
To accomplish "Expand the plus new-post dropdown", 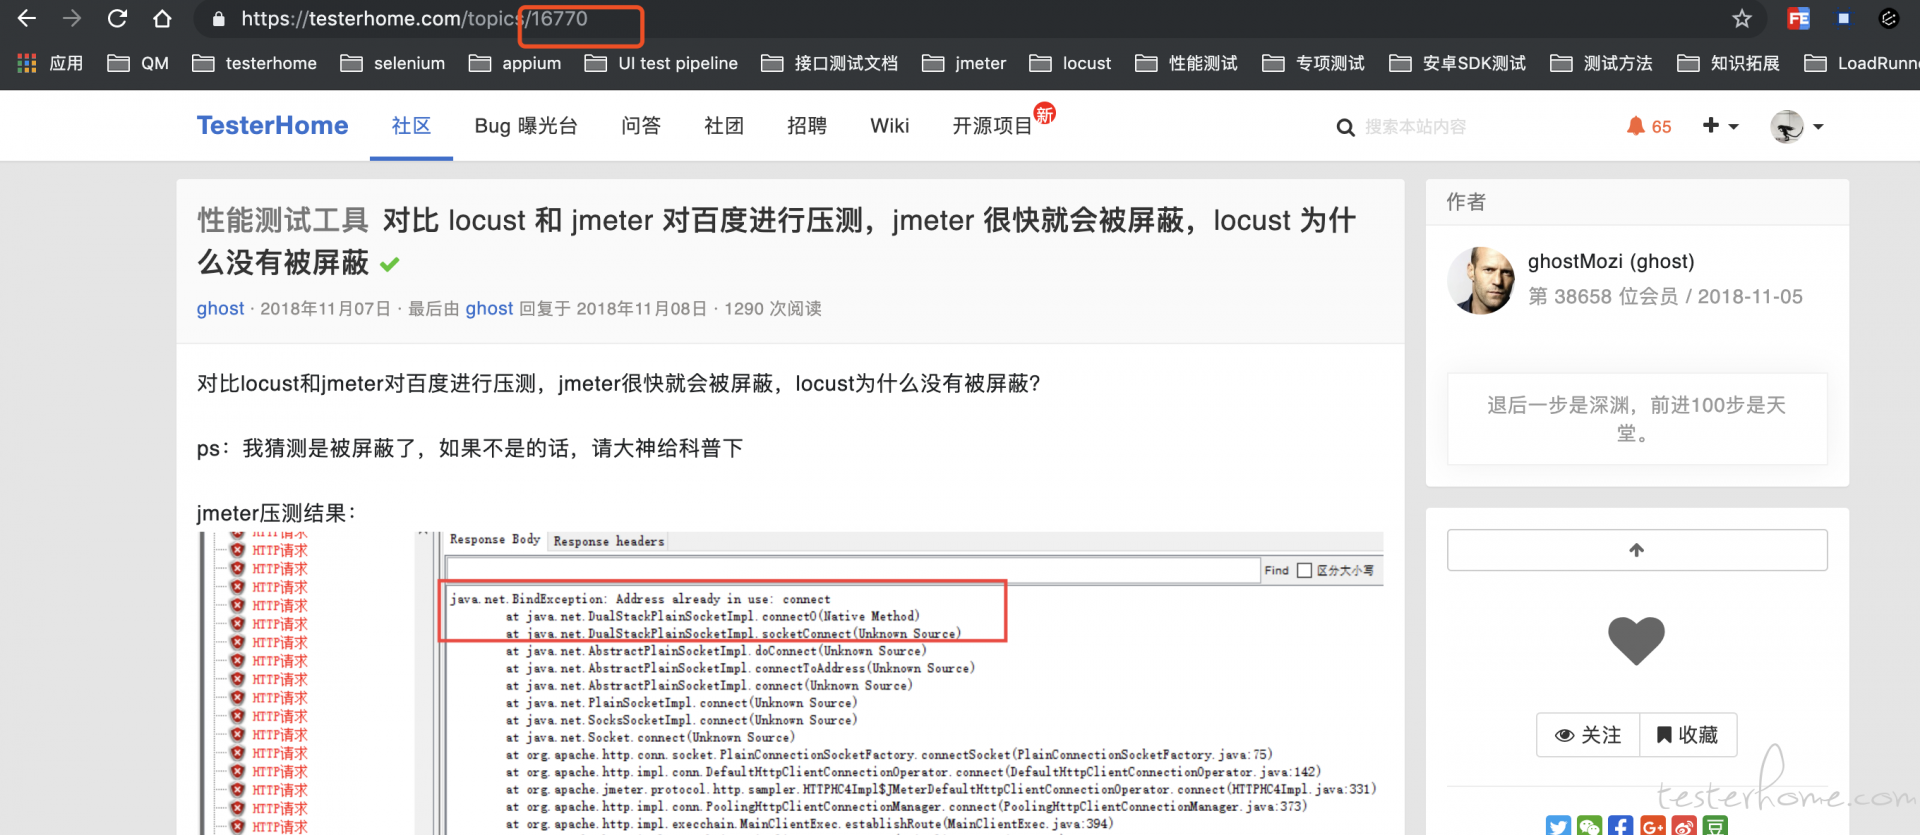I will (1721, 126).
